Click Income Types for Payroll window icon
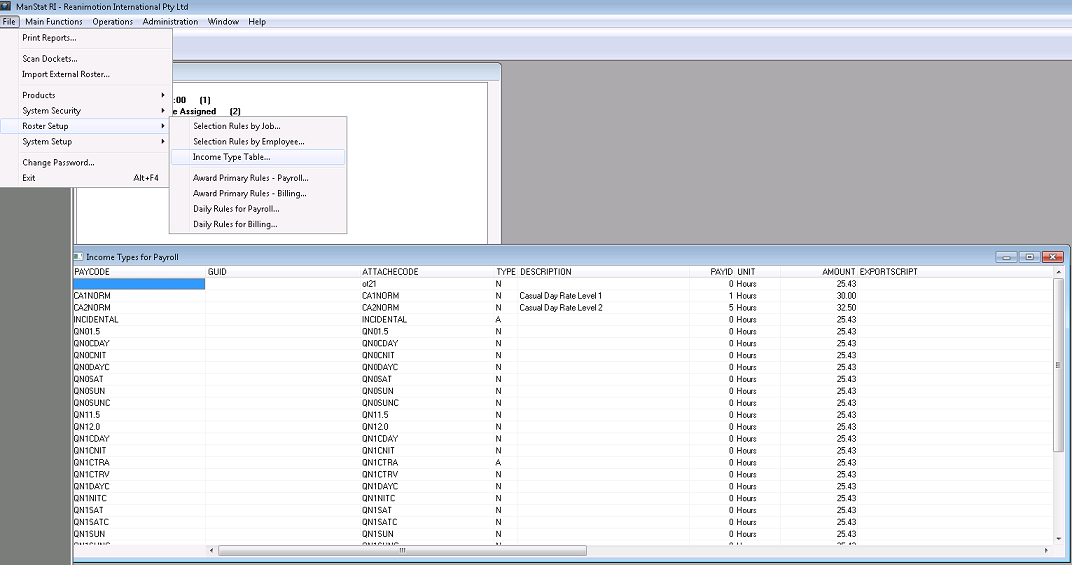1072x565 pixels. pos(78,257)
